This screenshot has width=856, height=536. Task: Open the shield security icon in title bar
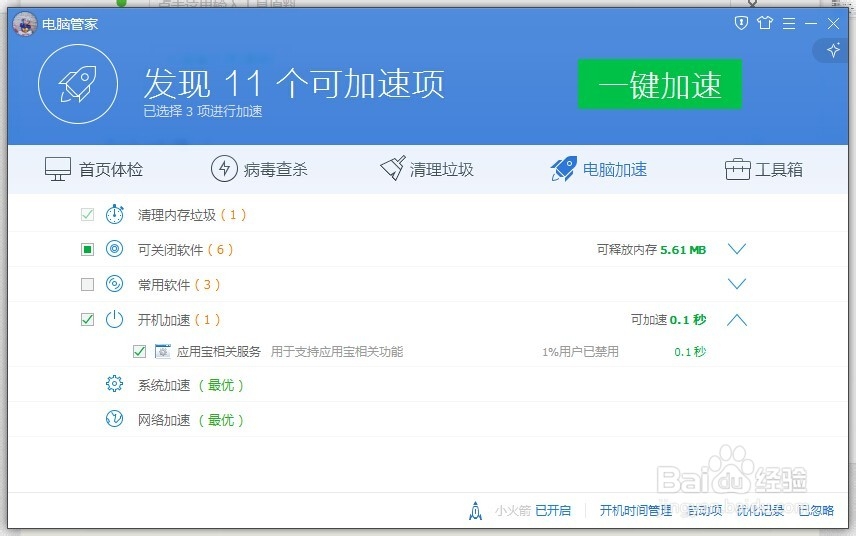pyautogui.click(x=741, y=23)
